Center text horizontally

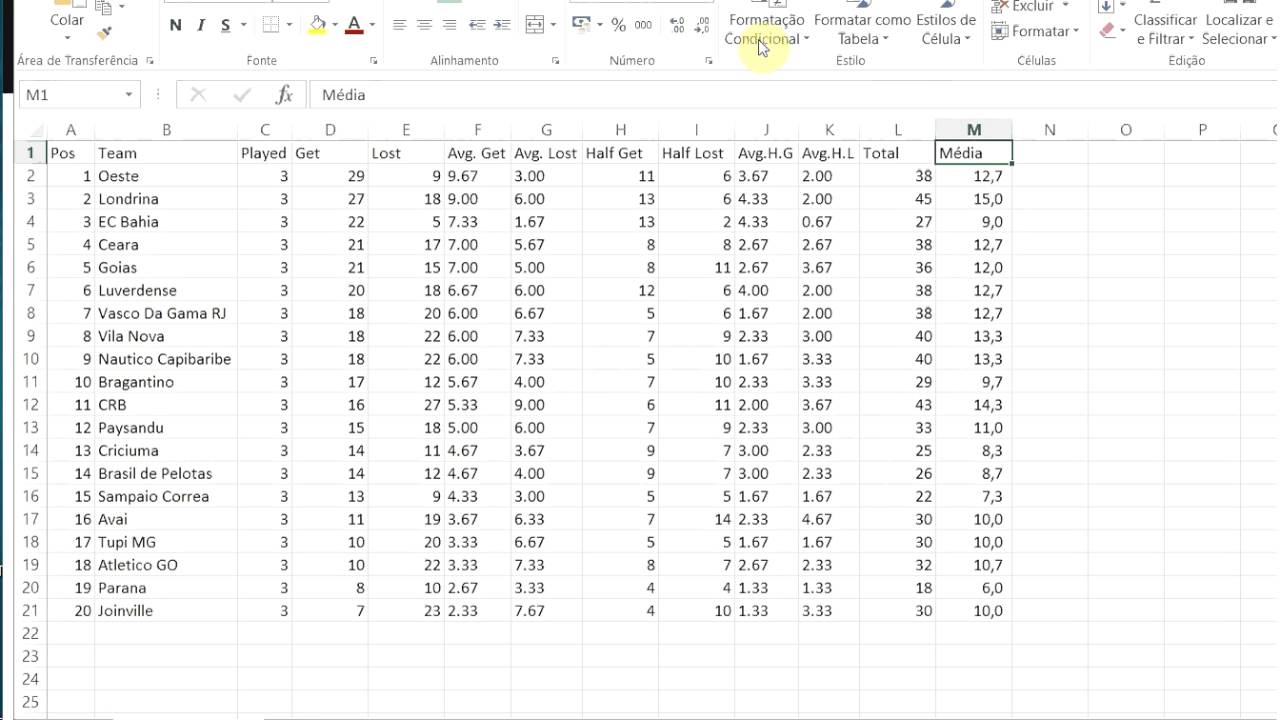click(x=424, y=25)
